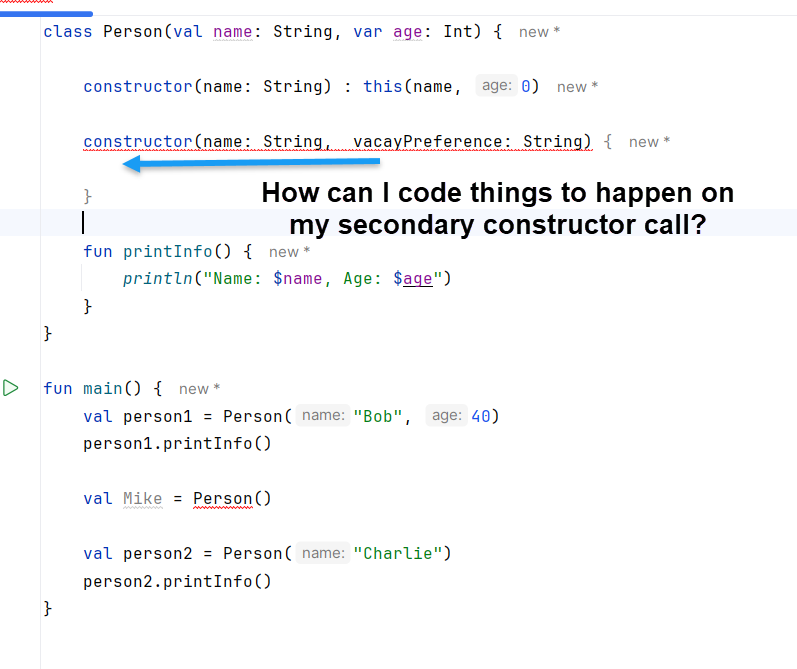Click 'person2.printInfo()' call line
Screen dimensions: 797x669
177,581
